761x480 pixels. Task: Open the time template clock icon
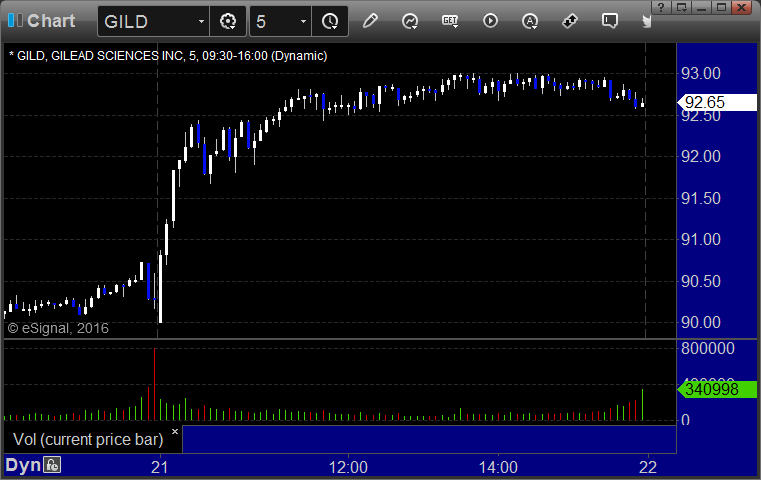pyautogui.click(x=330, y=21)
